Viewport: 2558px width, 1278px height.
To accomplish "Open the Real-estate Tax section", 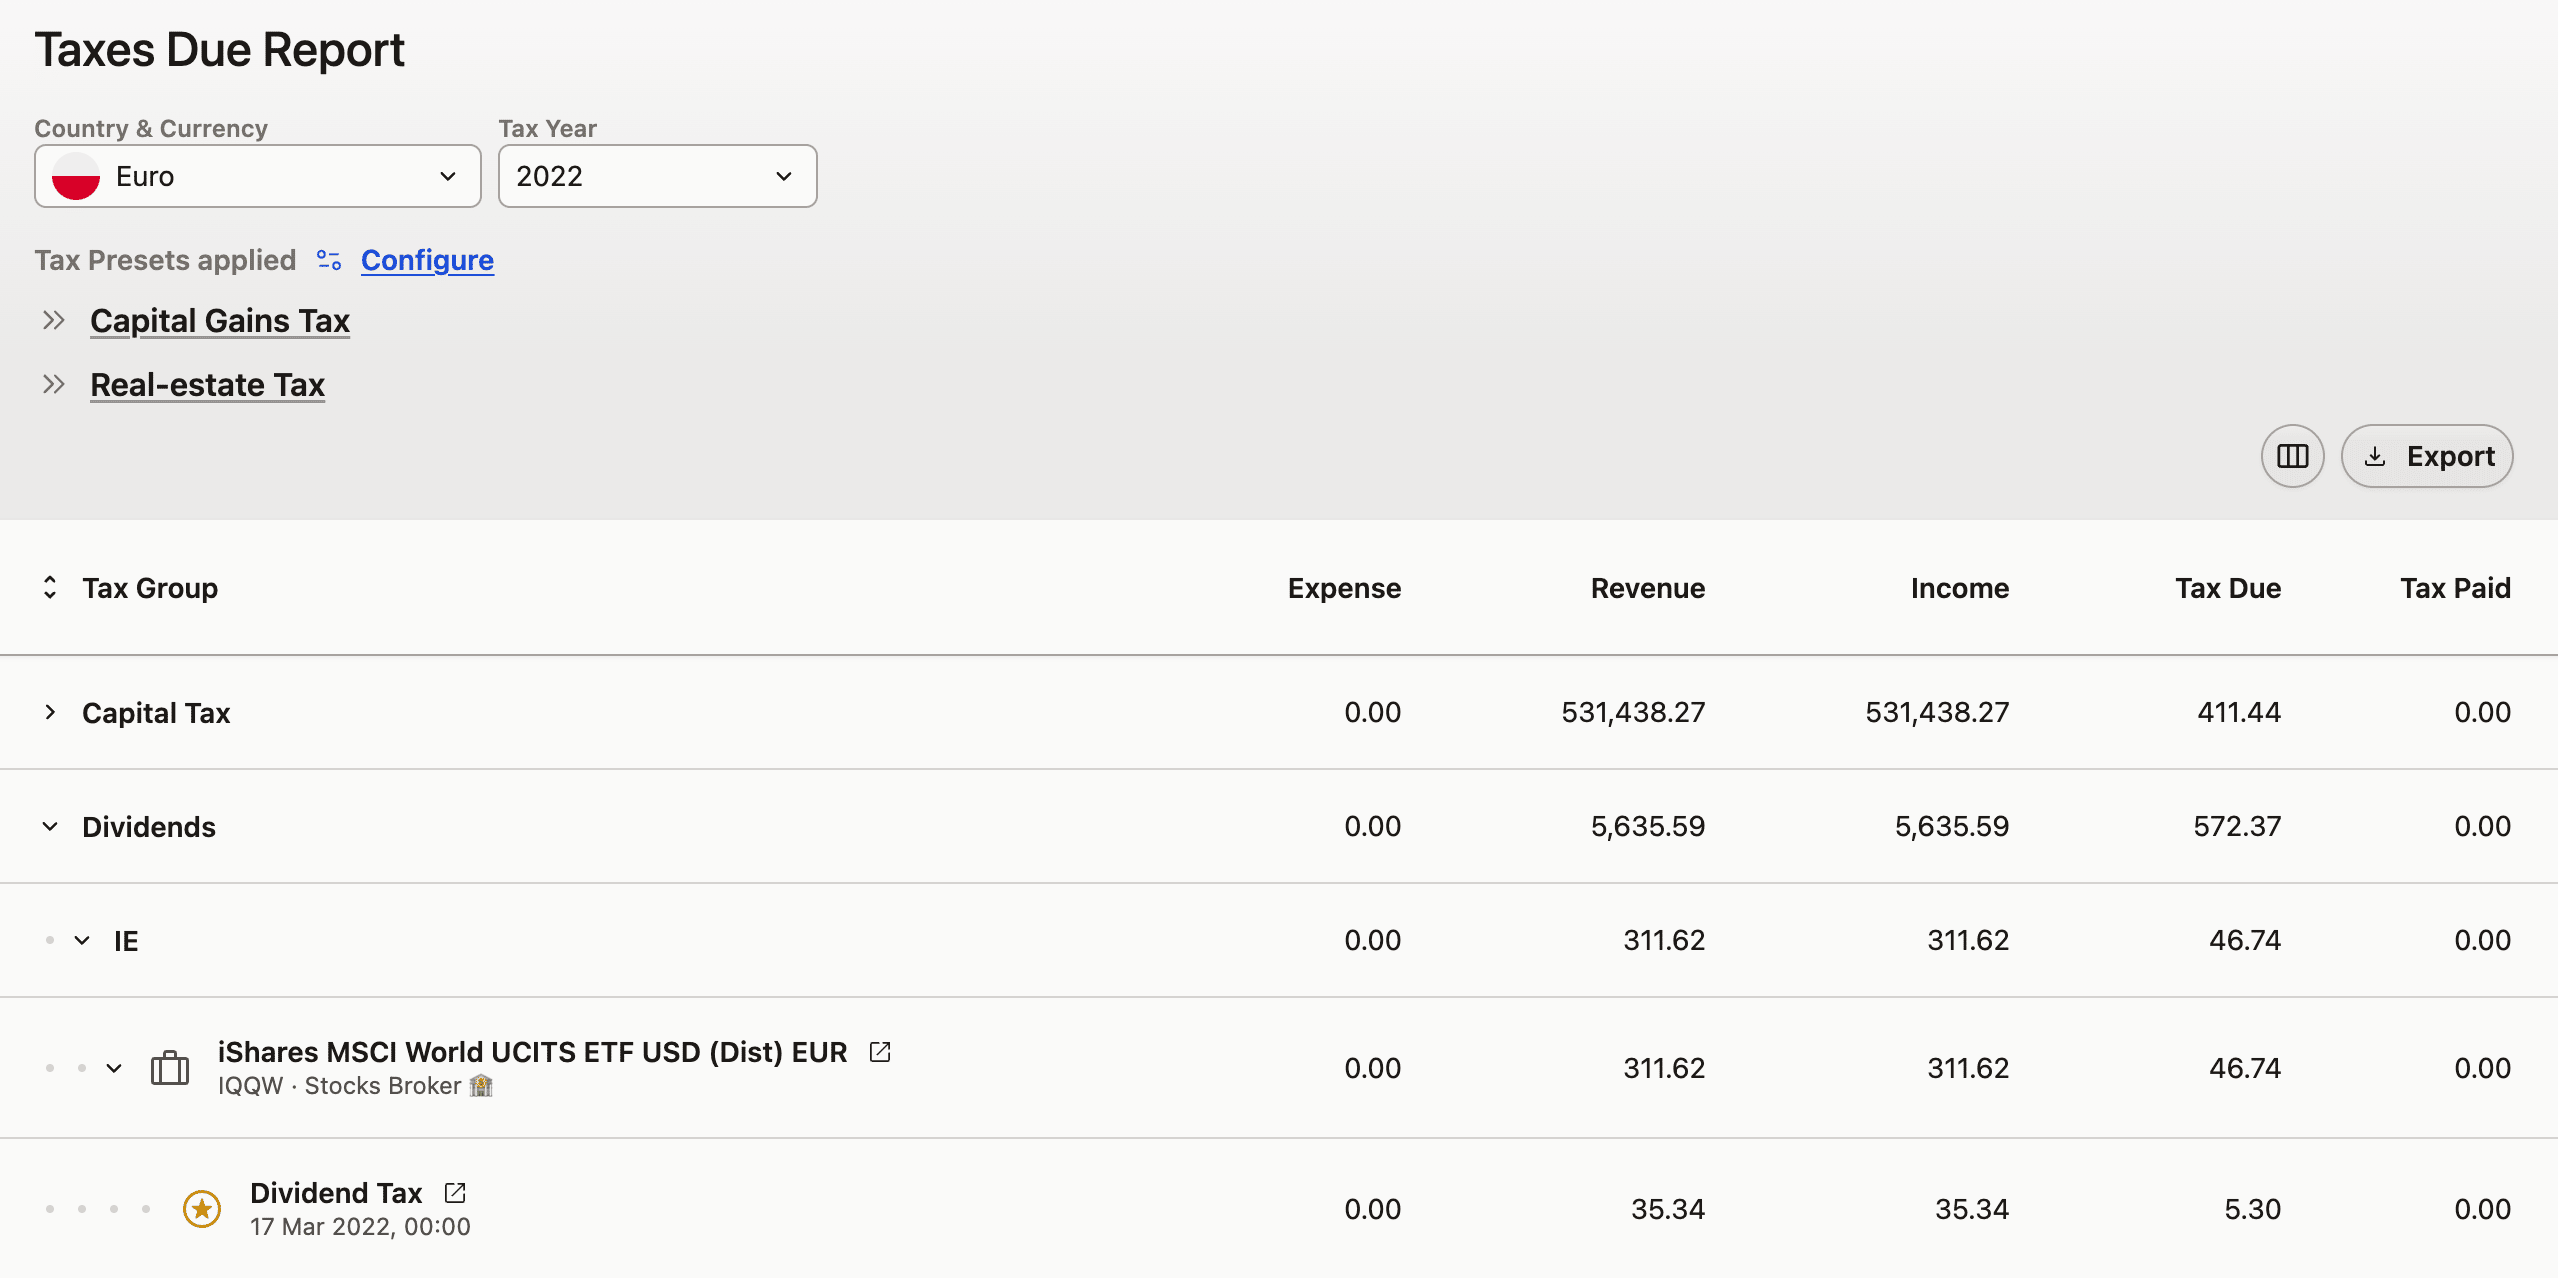I will (x=207, y=384).
